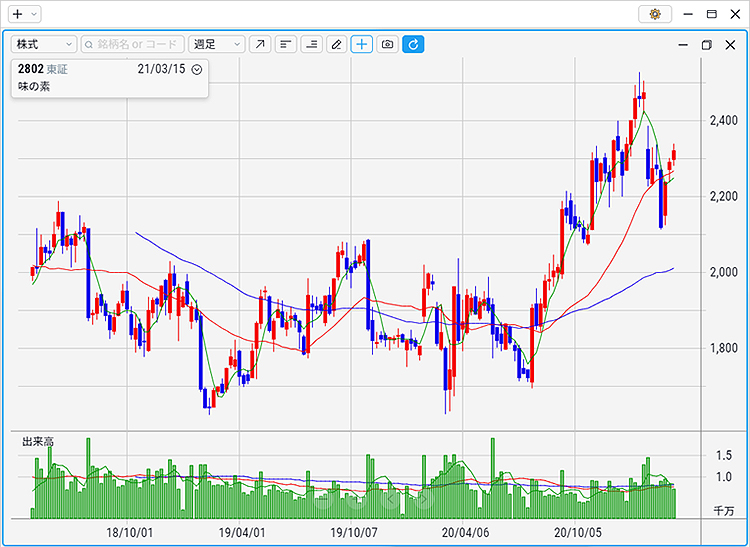Toggle the crosshair cursor tool

pyautogui.click(x=362, y=44)
